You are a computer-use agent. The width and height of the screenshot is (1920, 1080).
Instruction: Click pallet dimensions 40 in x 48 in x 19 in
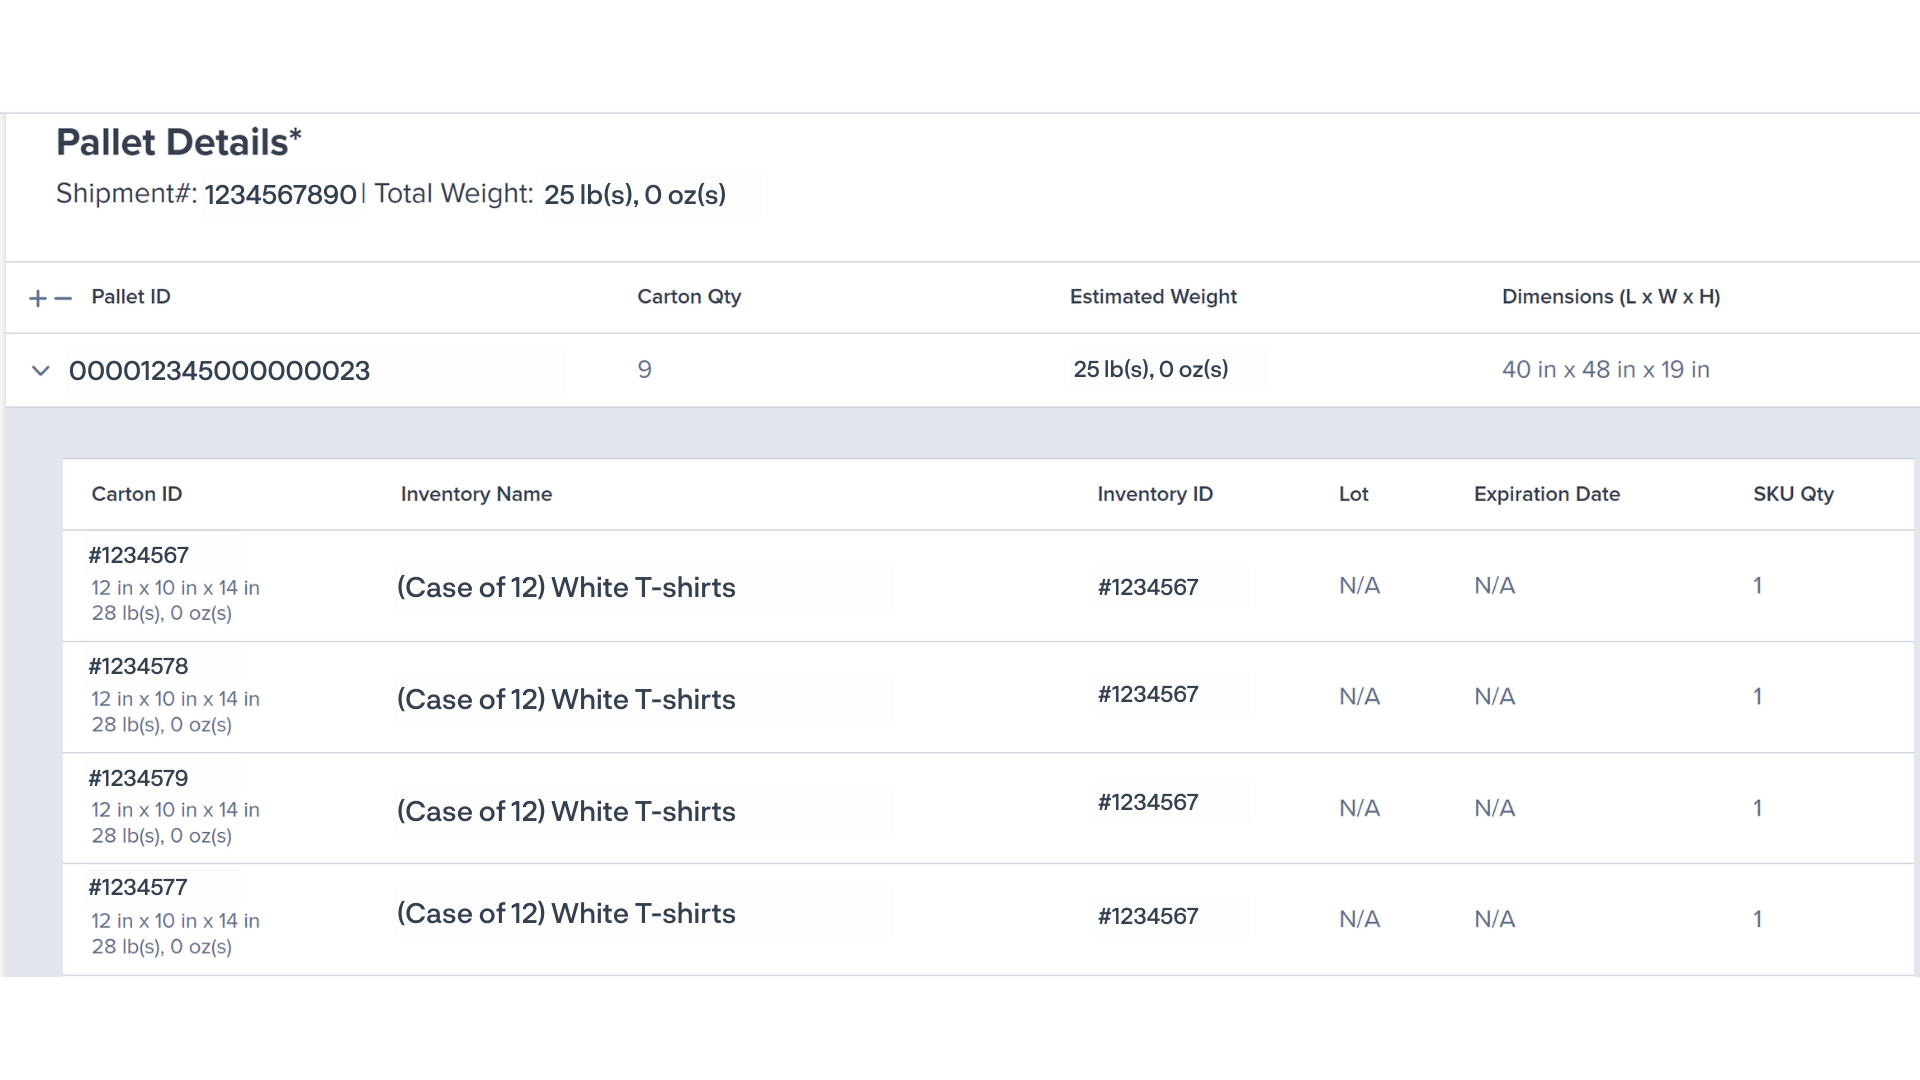point(1605,370)
